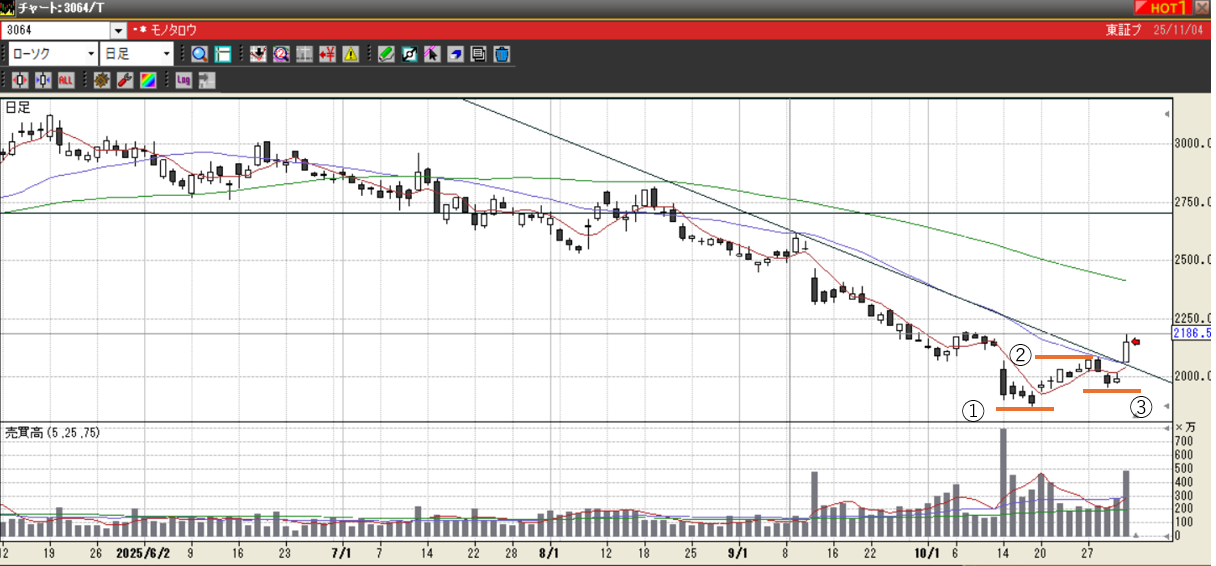Click the blue trash can delete icon
Image resolution: width=1216 pixels, height=566 pixels.
click(502, 54)
